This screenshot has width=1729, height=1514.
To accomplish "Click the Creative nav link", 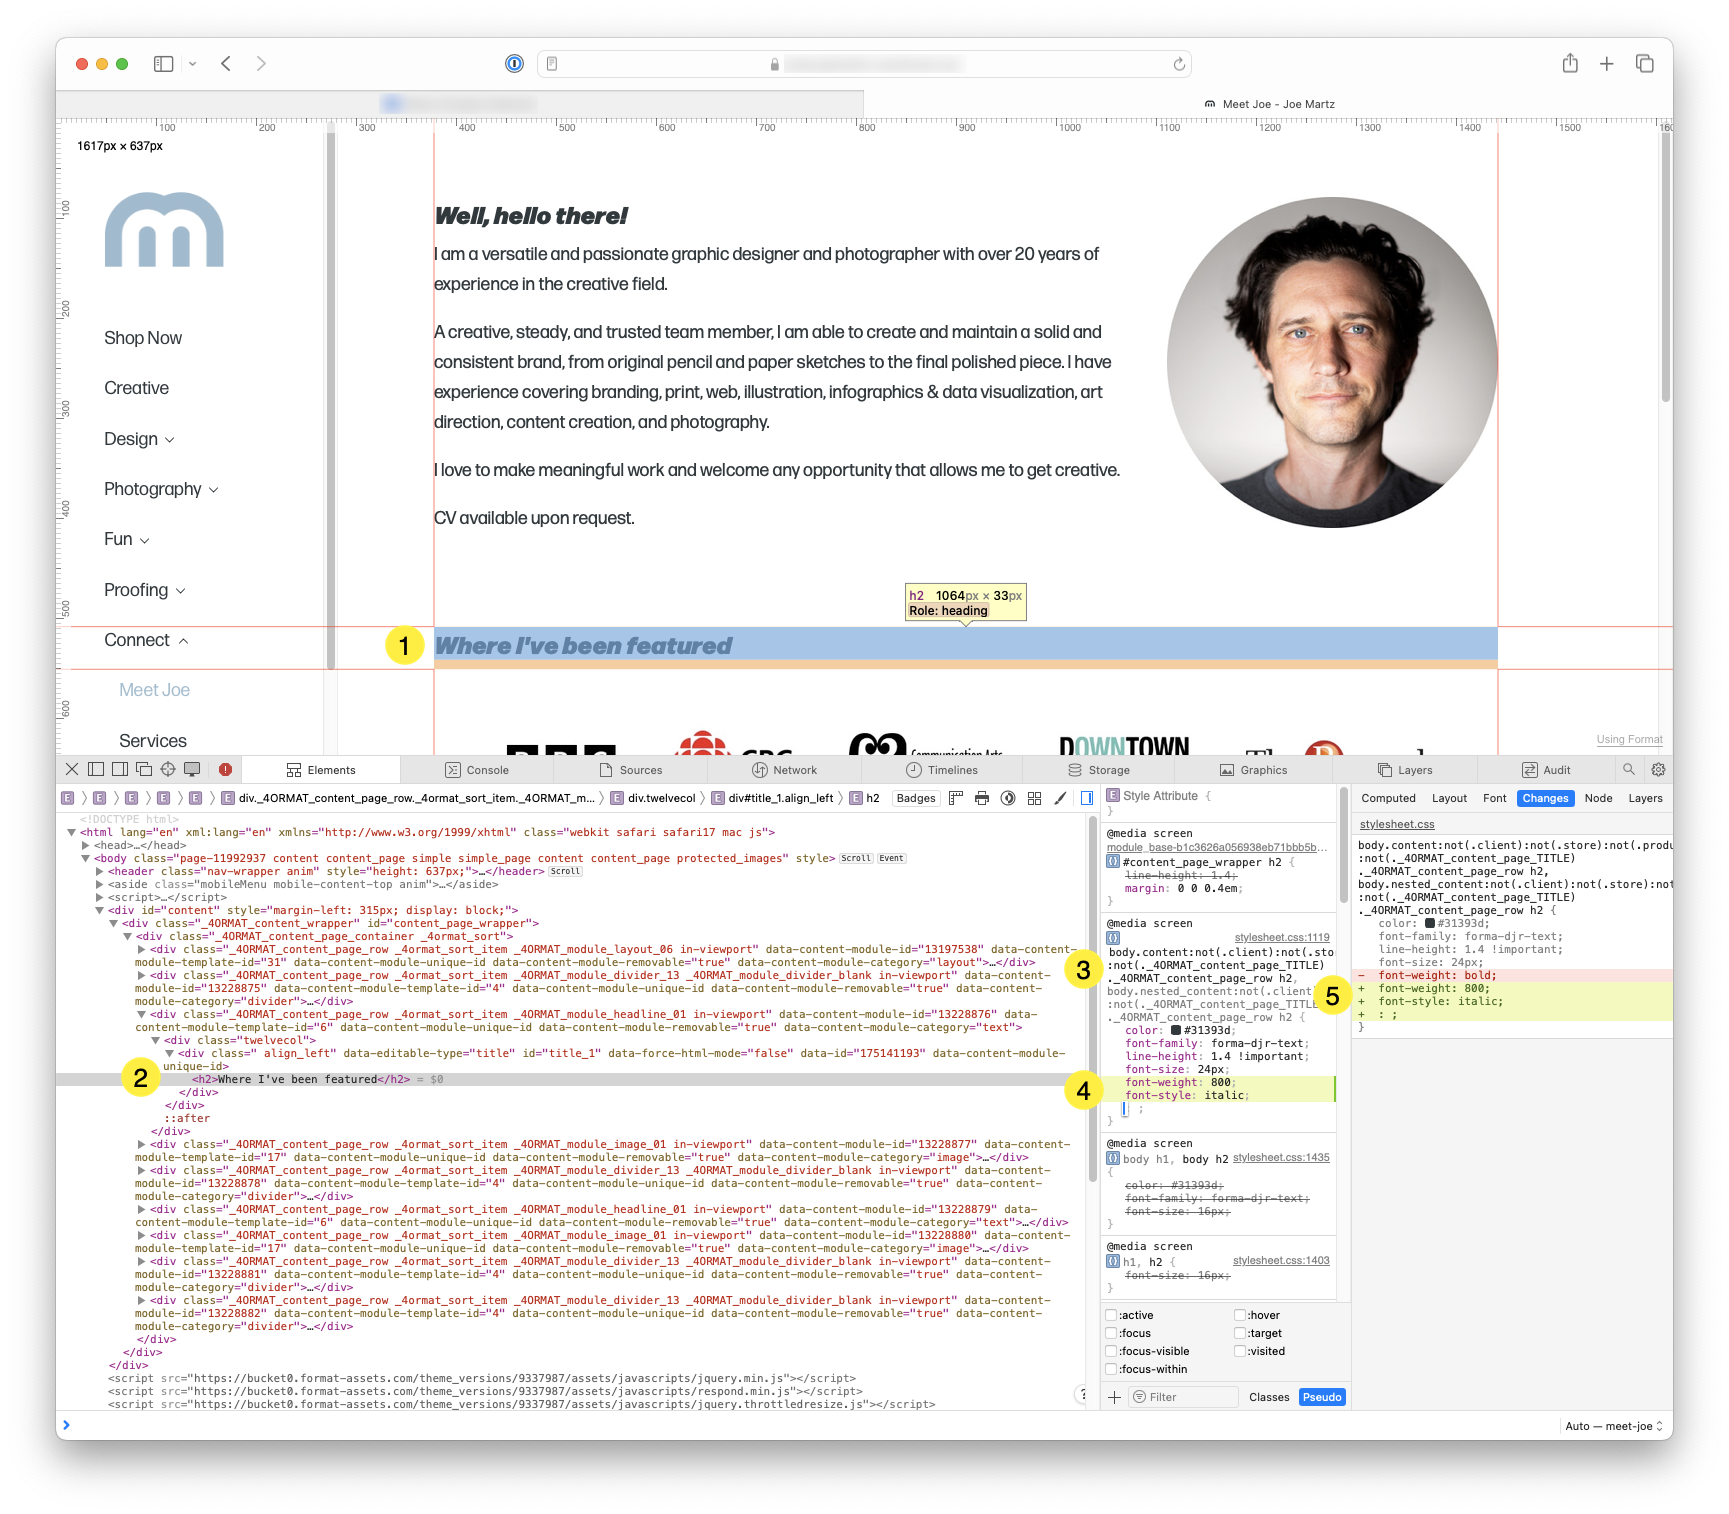I will 136,388.
